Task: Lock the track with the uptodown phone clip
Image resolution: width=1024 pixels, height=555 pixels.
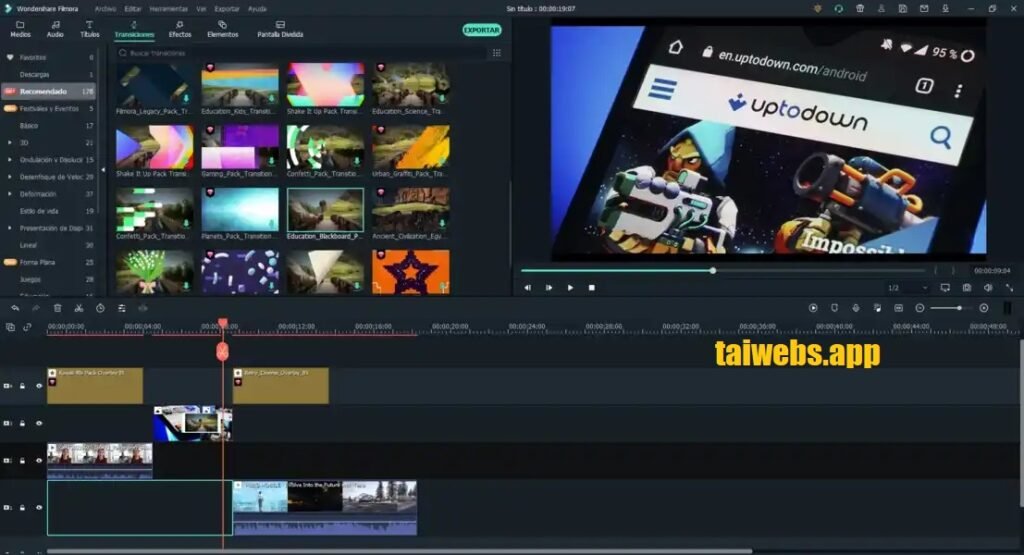Action: pyautogui.click(x=23, y=423)
